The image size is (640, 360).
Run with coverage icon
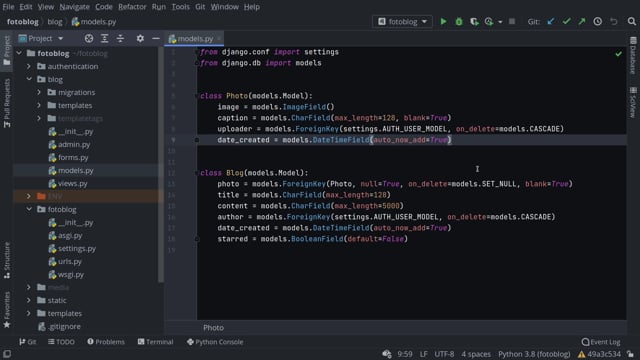pos(474,22)
